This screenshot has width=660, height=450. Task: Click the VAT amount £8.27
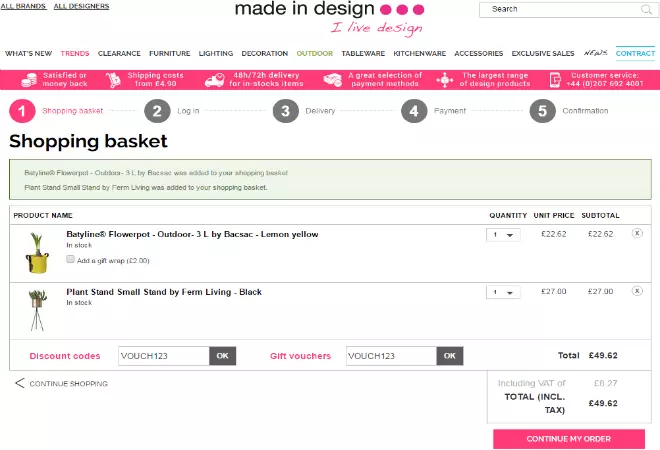[605, 383]
